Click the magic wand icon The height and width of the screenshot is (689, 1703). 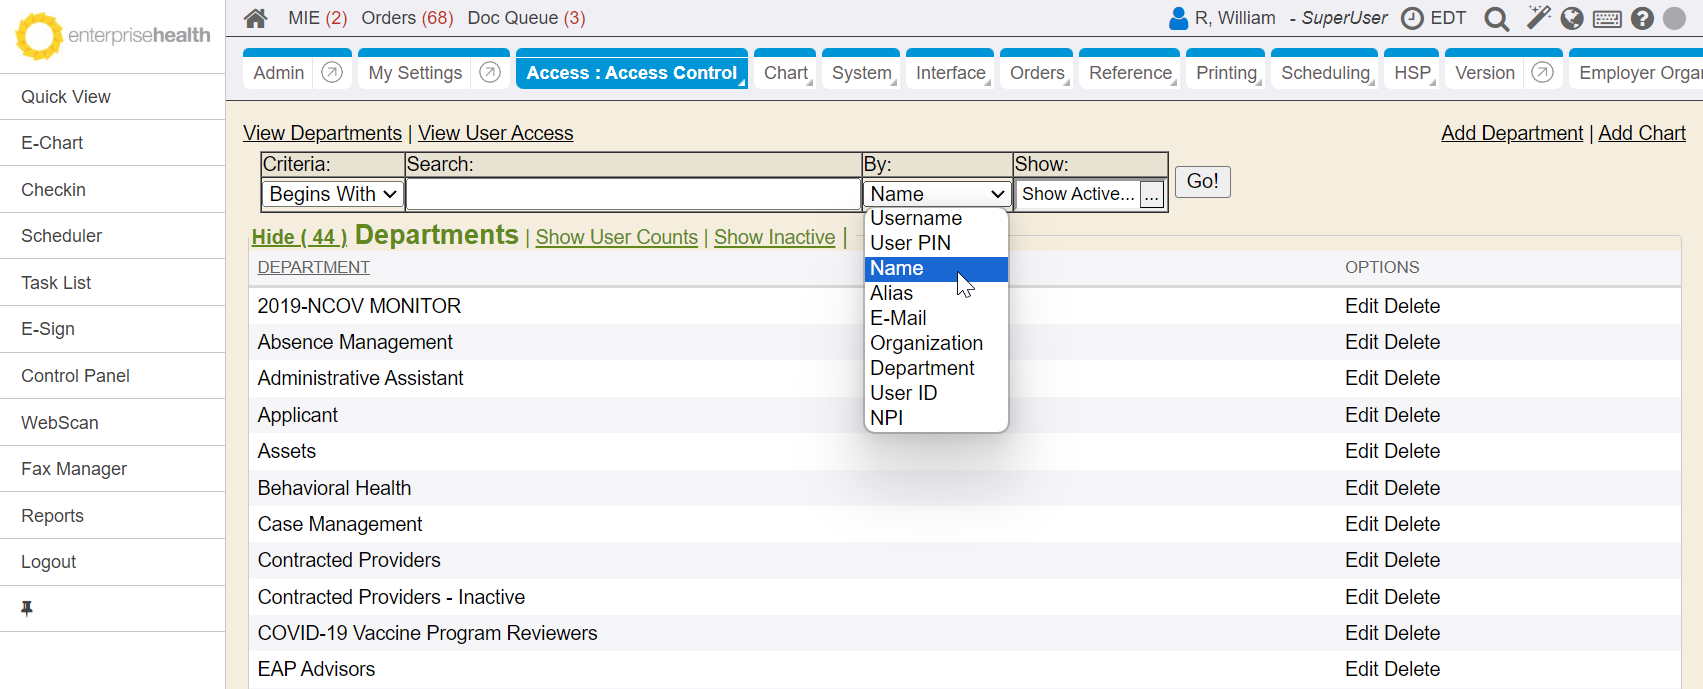click(x=1538, y=18)
